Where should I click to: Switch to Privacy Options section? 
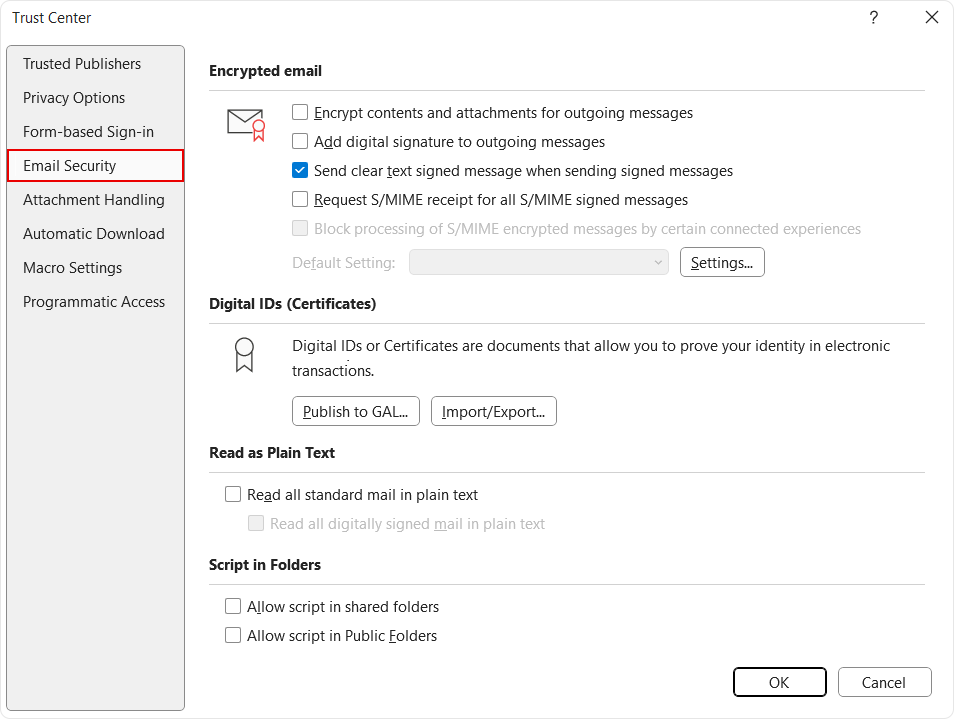click(x=73, y=97)
